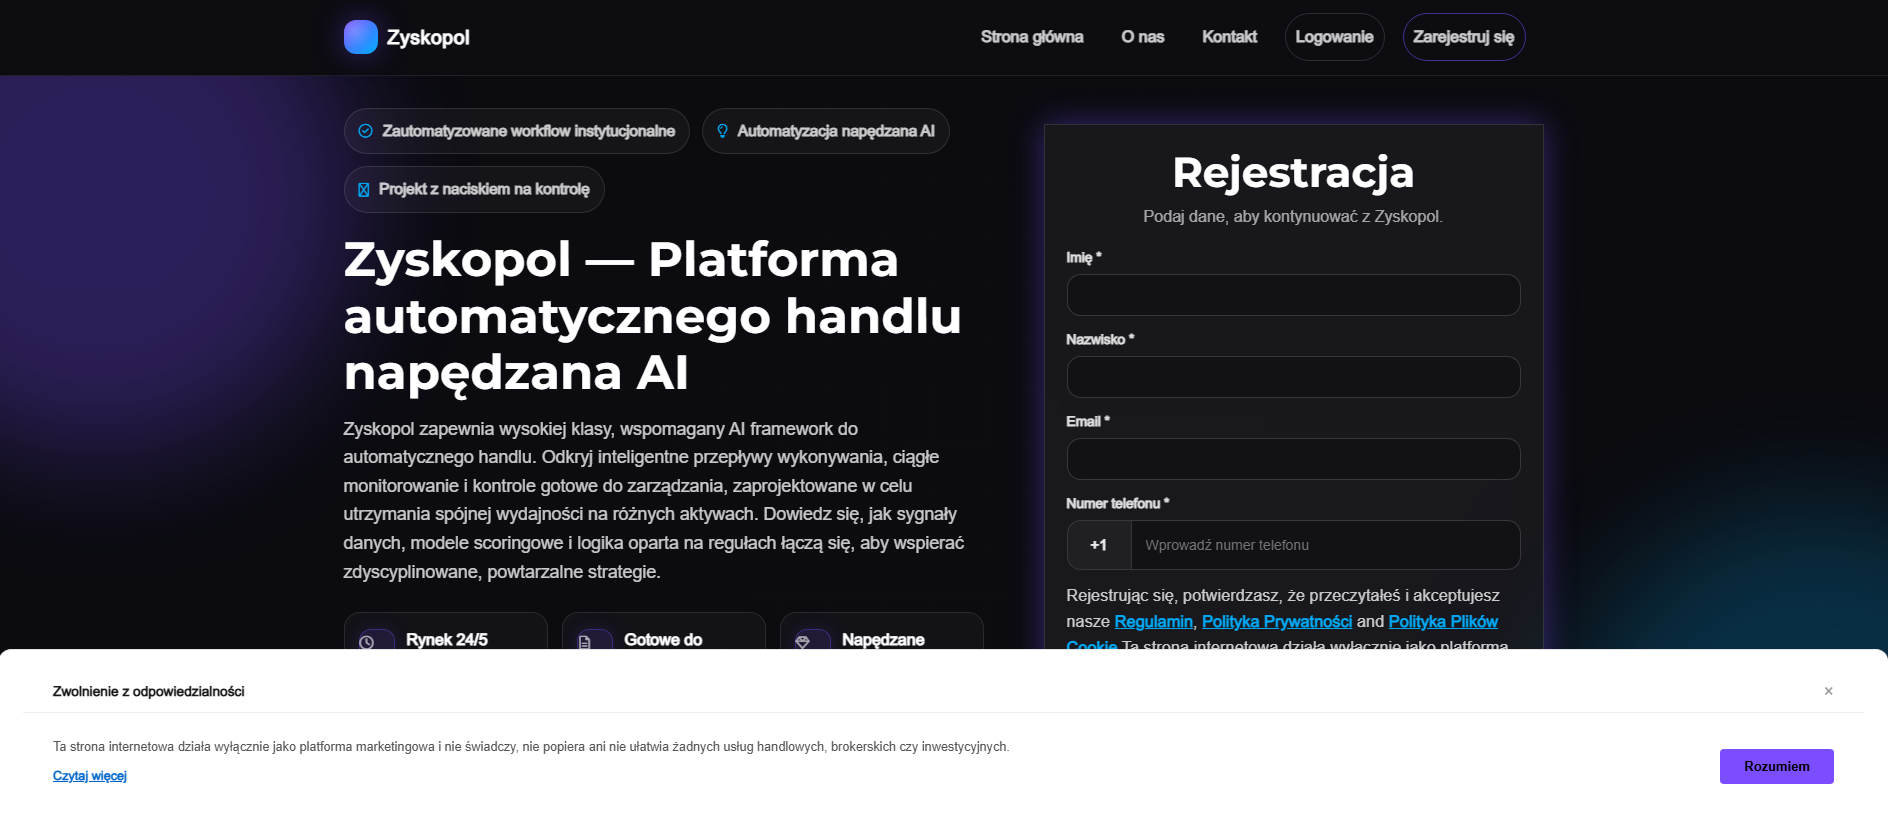Open the Czytaj więcej link

click(x=90, y=776)
